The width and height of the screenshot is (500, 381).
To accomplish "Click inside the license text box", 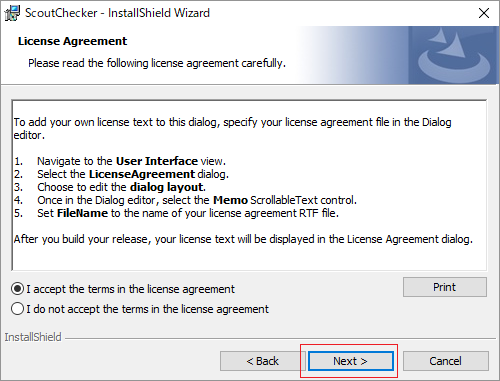I will pyautogui.click(x=249, y=185).
